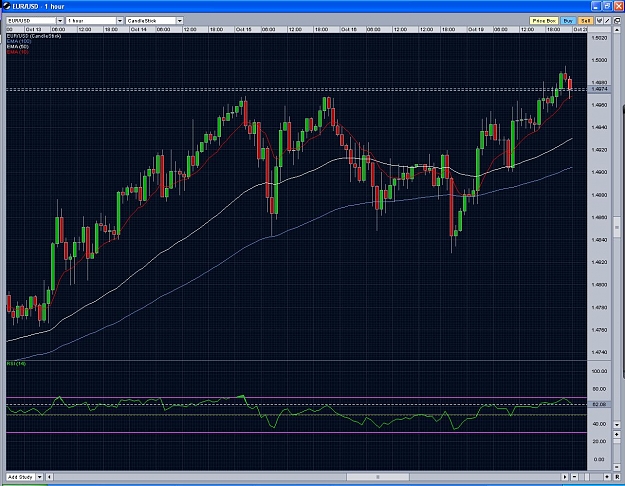Click the current price marker on price axis

tap(599, 89)
